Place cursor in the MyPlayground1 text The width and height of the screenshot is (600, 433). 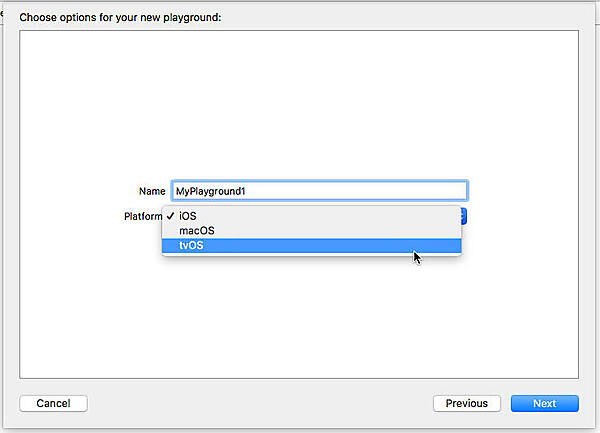coord(210,190)
